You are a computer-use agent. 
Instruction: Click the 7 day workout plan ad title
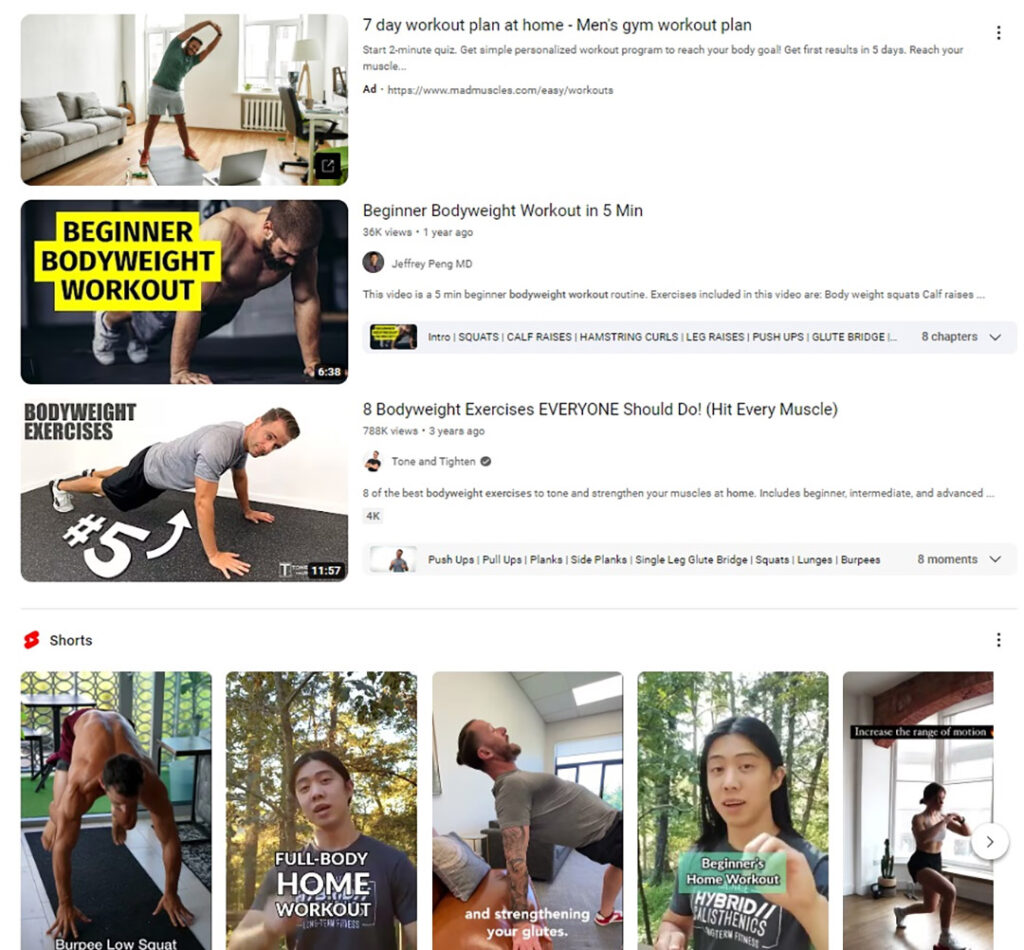[556, 25]
